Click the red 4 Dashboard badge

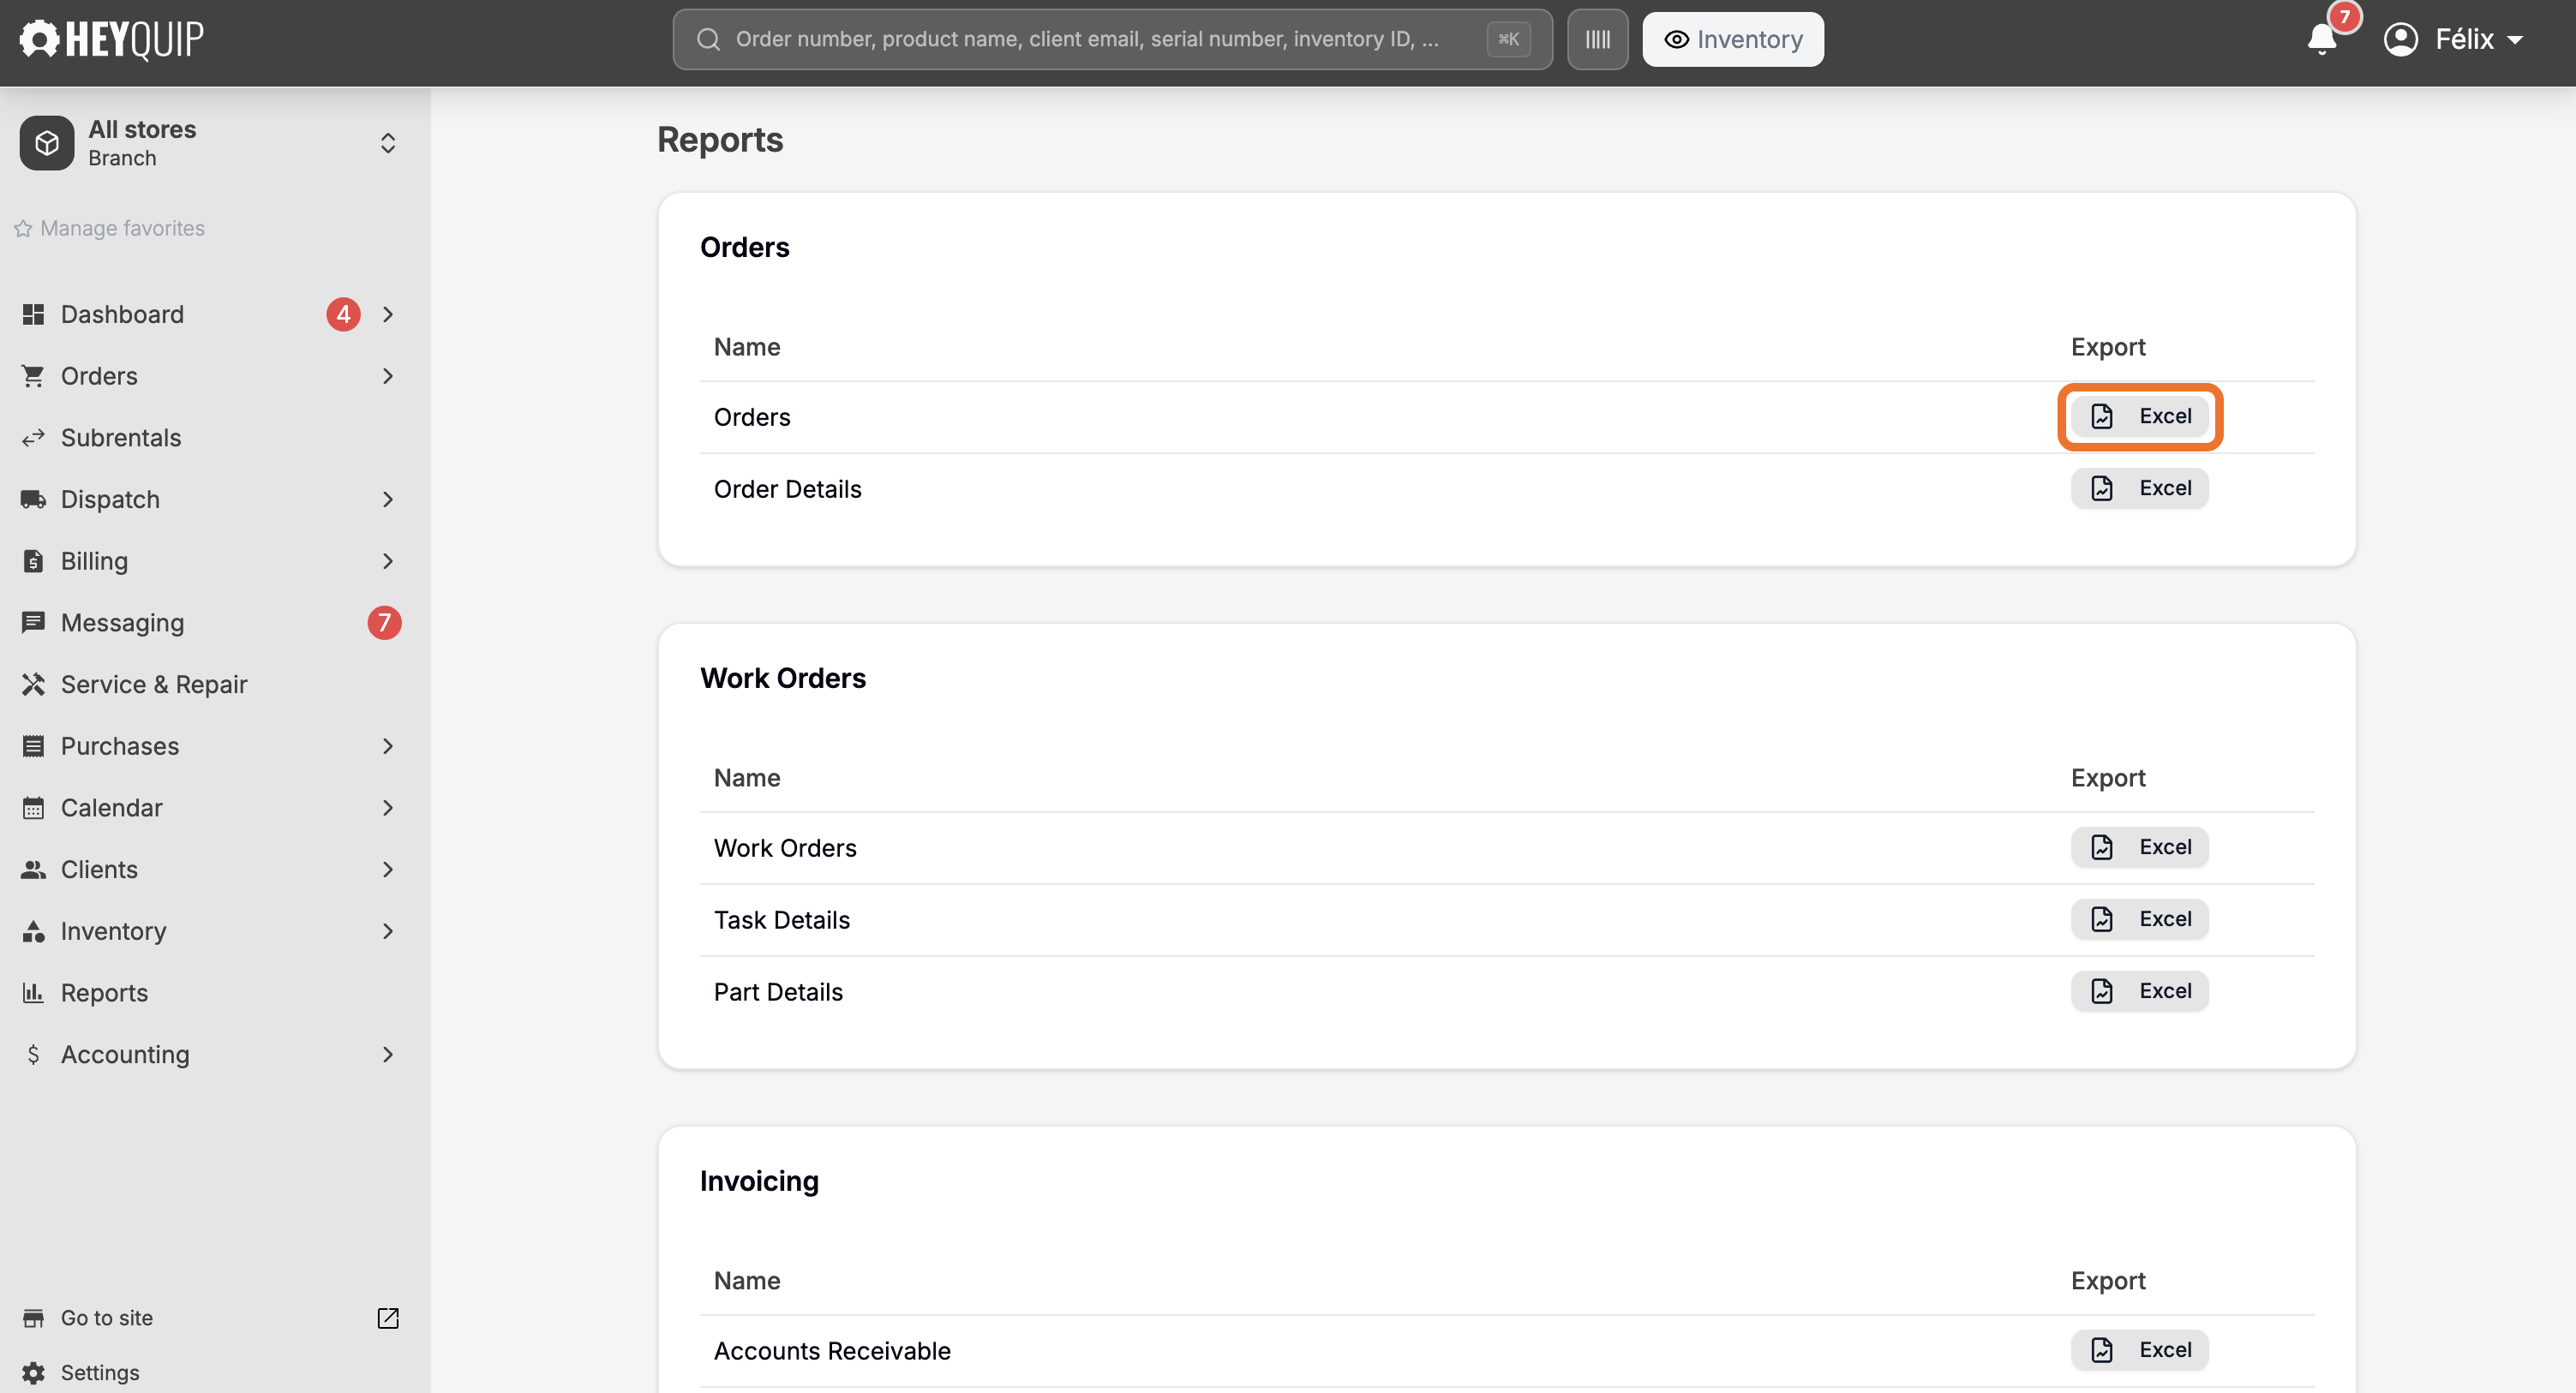point(343,314)
